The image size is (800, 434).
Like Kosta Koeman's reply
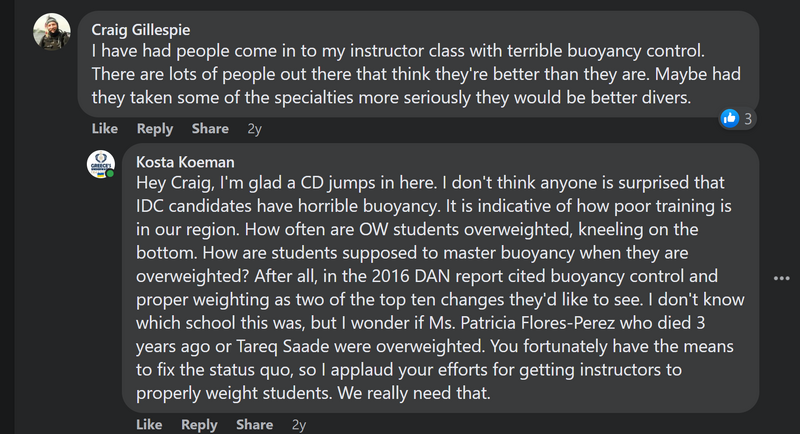tap(149, 424)
